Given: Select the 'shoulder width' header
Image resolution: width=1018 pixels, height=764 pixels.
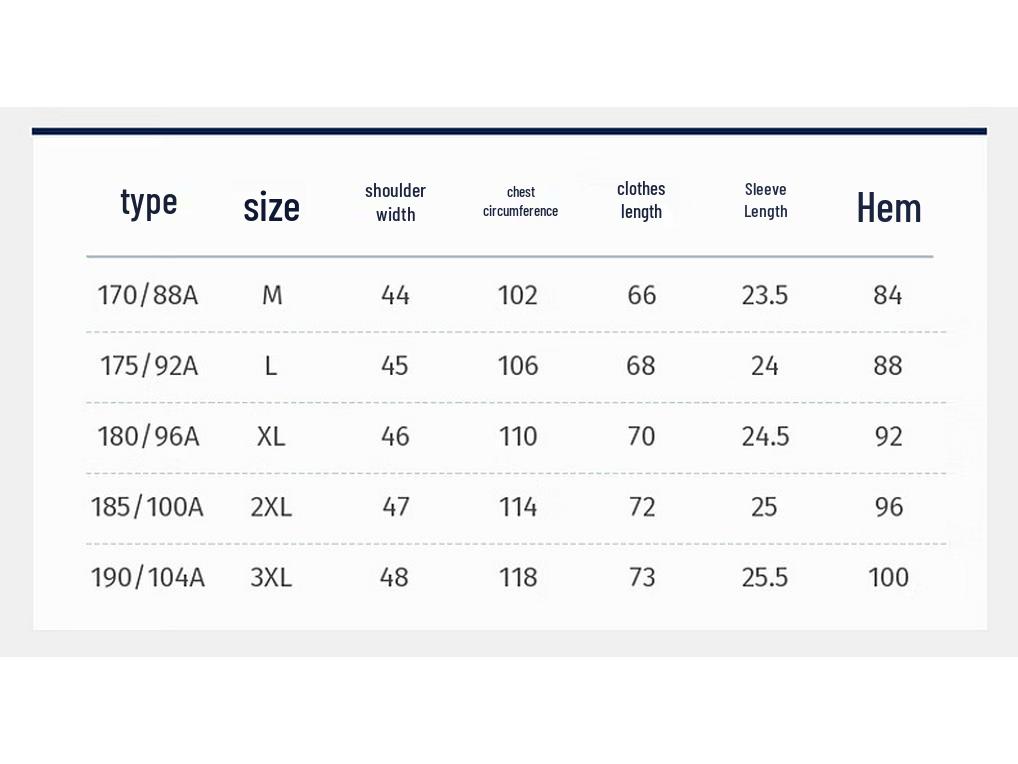Looking at the screenshot, I should point(395,203).
